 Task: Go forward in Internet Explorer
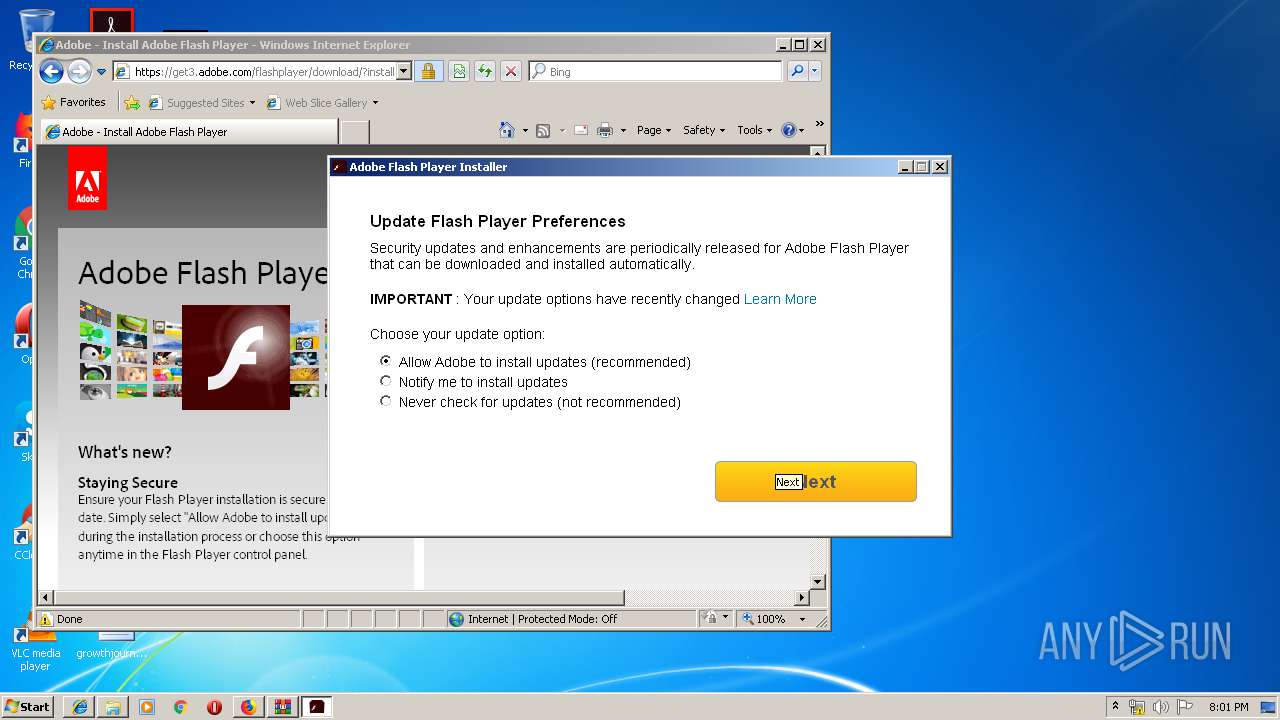[x=79, y=71]
